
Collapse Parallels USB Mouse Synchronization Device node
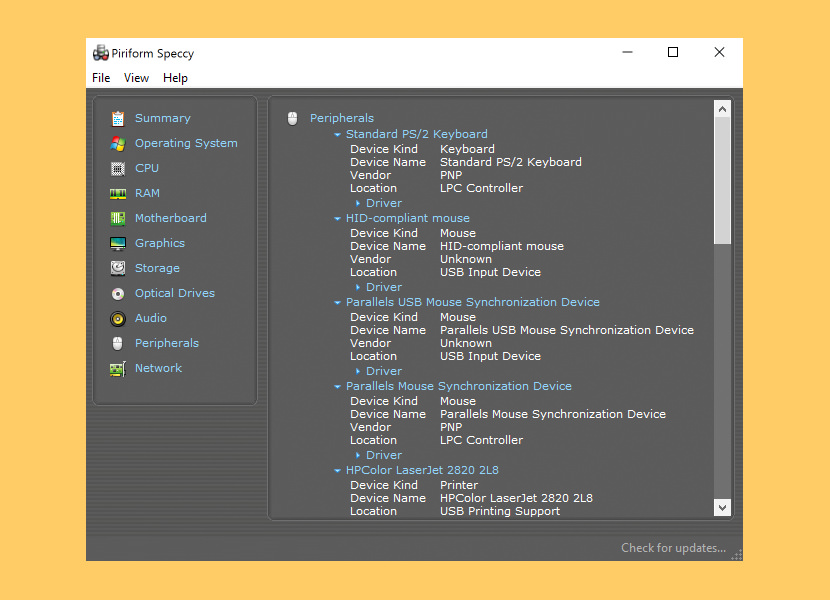(x=337, y=302)
